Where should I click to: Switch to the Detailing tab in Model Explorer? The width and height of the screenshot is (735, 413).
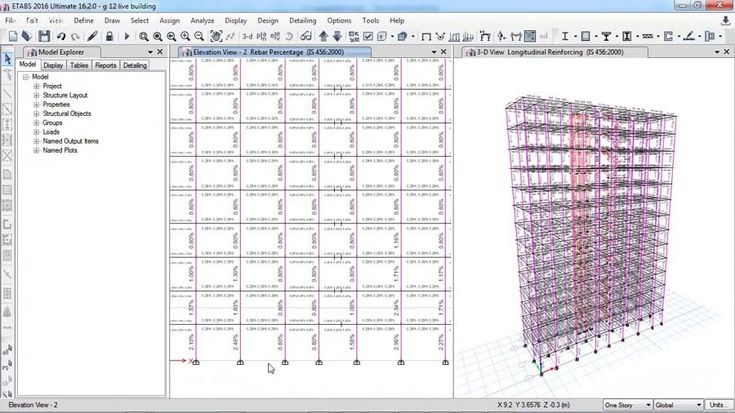click(x=135, y=66)
